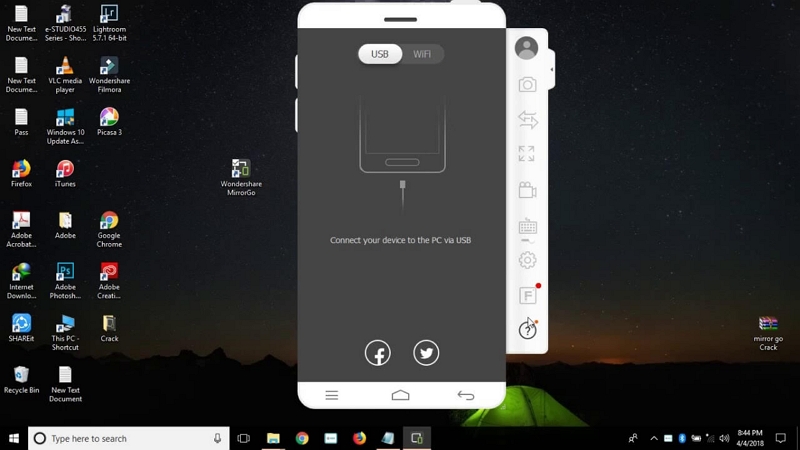Screen dimensions: 800x450
Task: Select the VLC media player shortcut
Action: pos(65,74)
